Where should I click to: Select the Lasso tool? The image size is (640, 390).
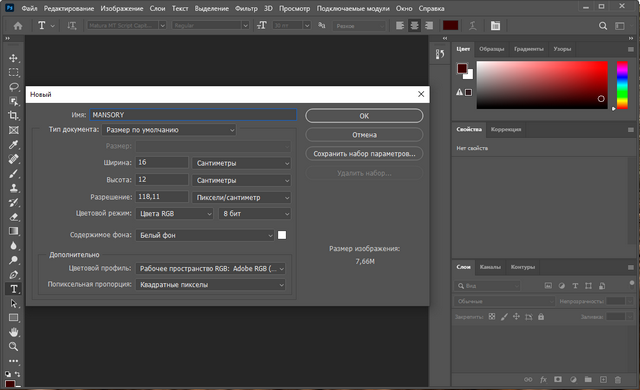pyautogui.click(x=13, y=87)
